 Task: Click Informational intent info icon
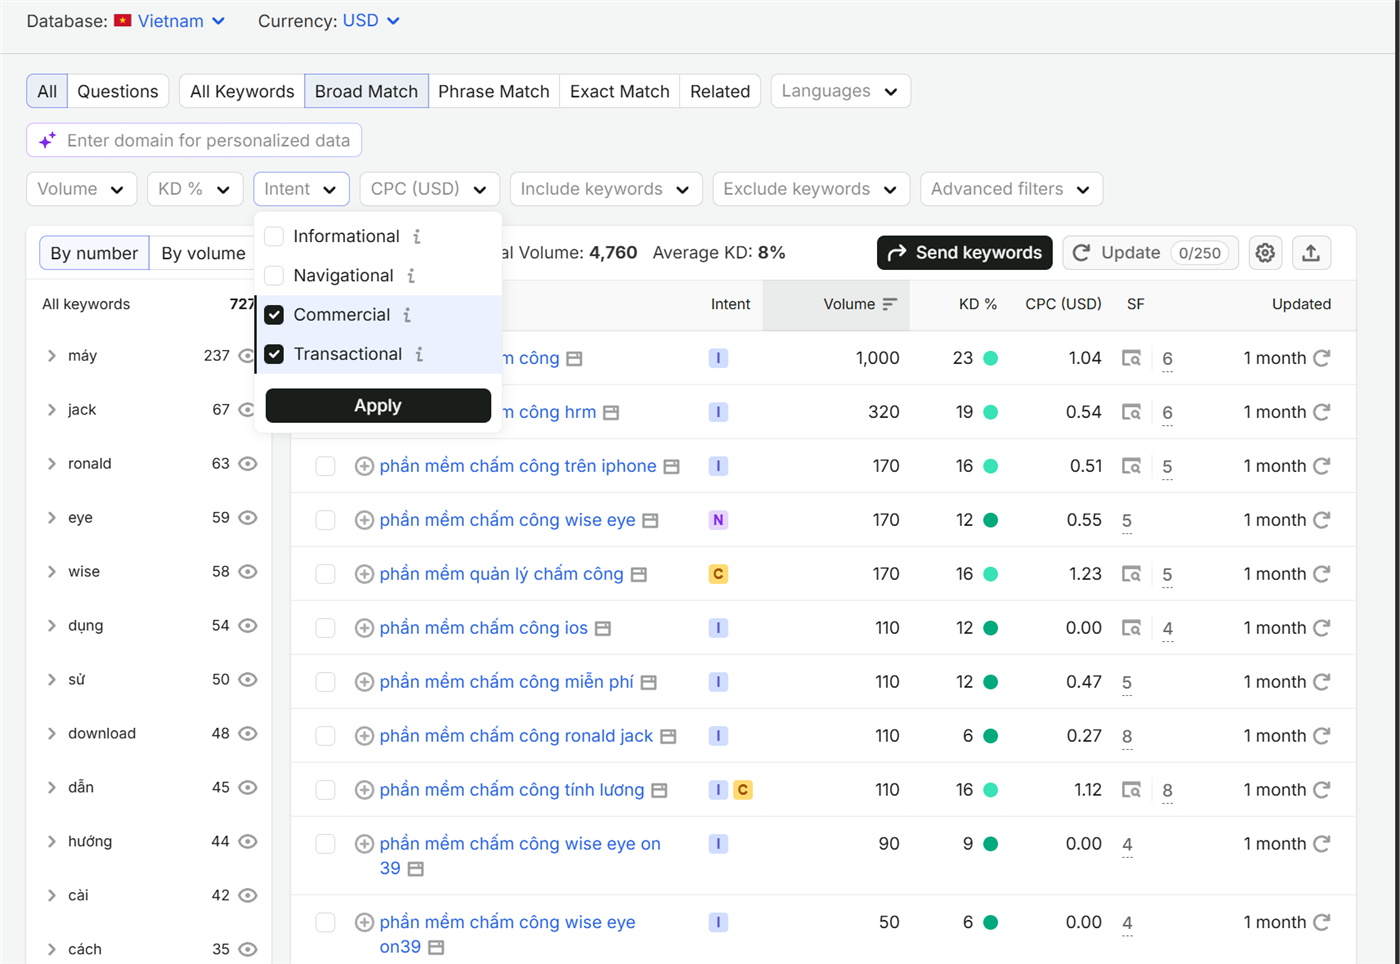[x=417, y=237]
